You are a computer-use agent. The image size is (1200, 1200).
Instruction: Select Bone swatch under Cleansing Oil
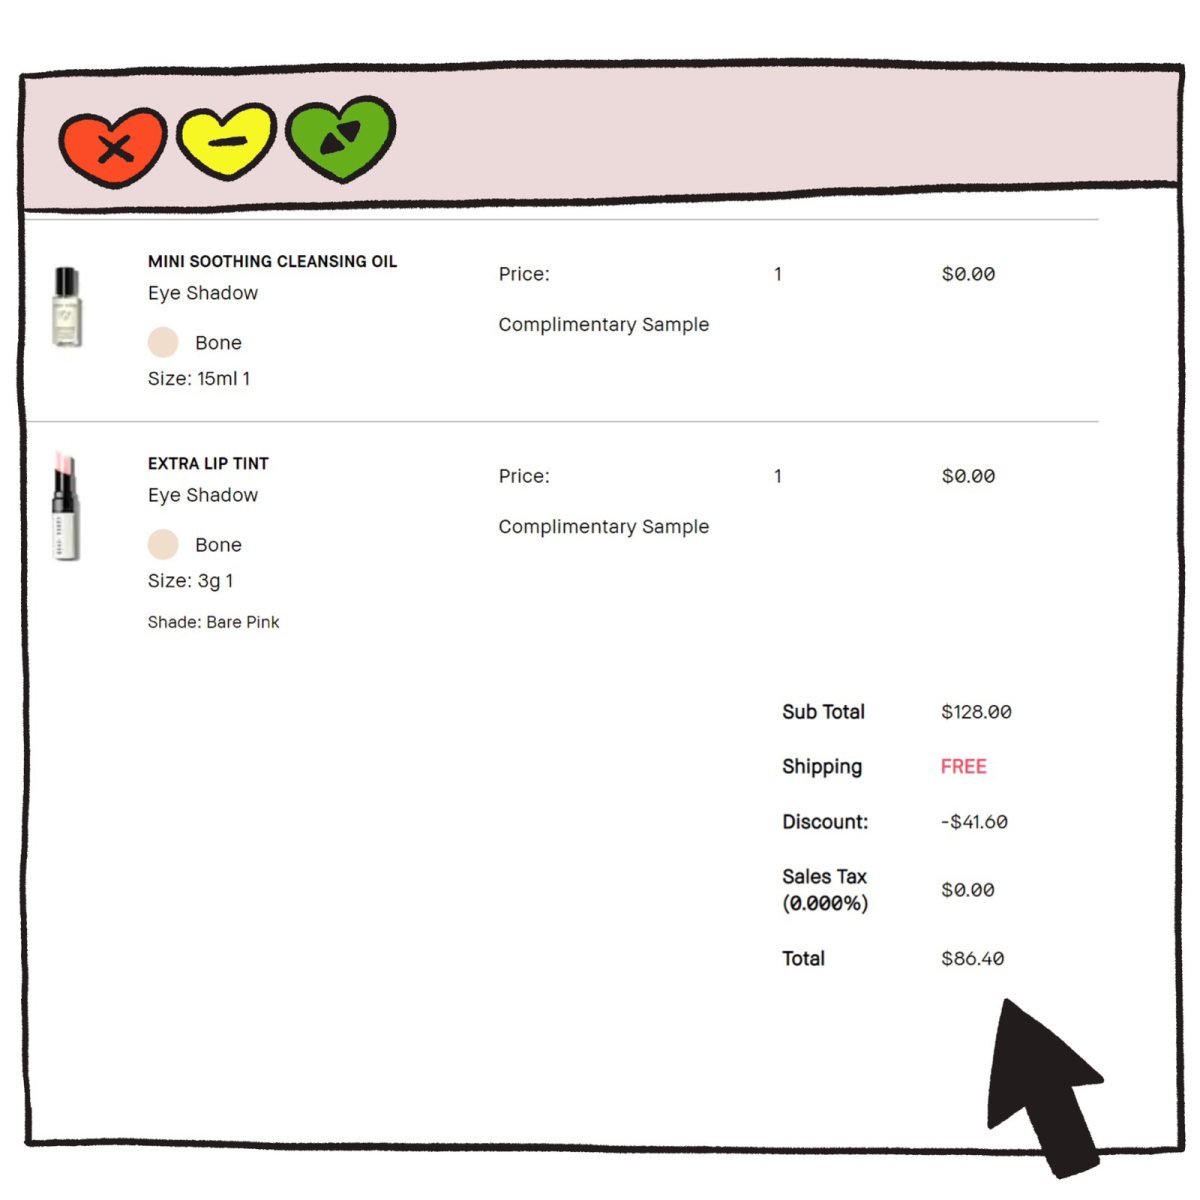tap(163, 342)
